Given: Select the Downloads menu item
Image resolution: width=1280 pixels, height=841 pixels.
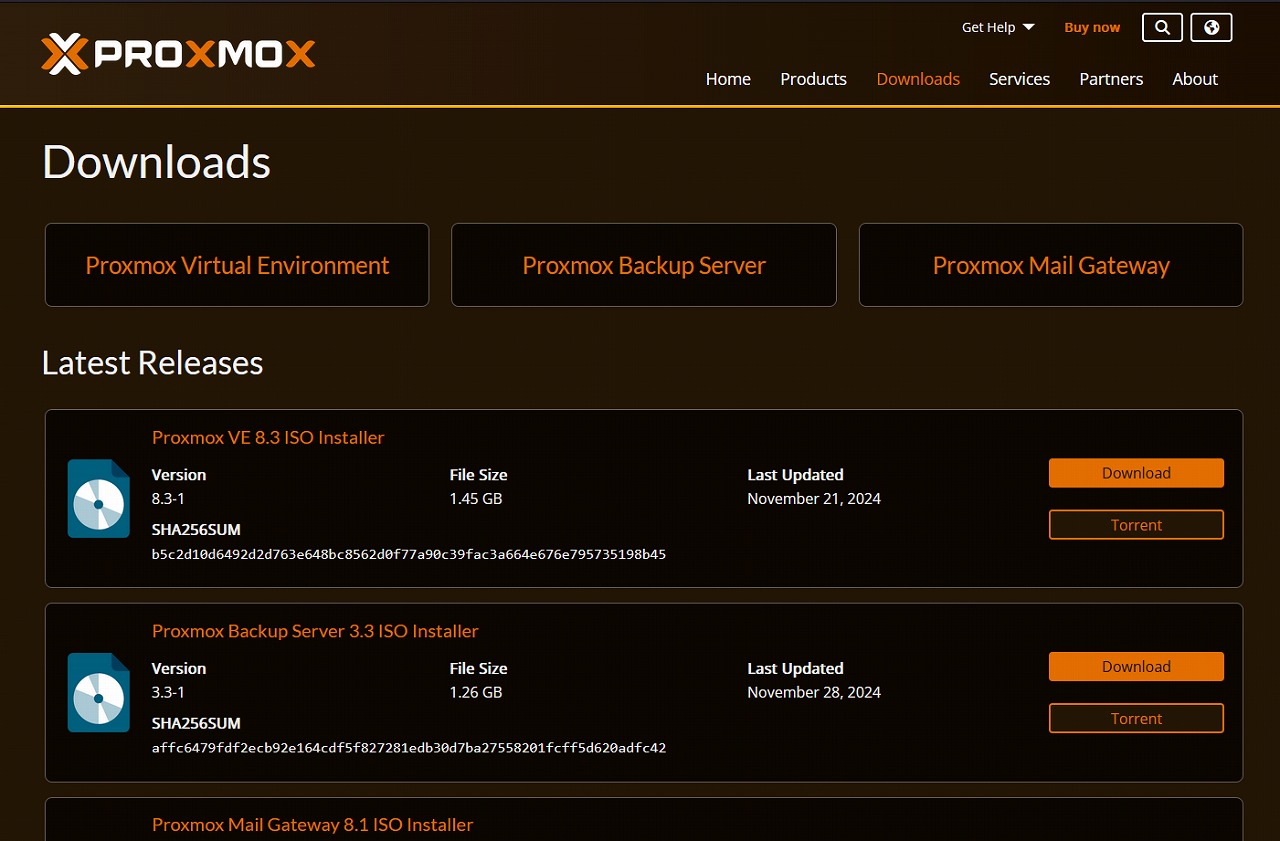Looking at the screenshot, I should (918, 79).
